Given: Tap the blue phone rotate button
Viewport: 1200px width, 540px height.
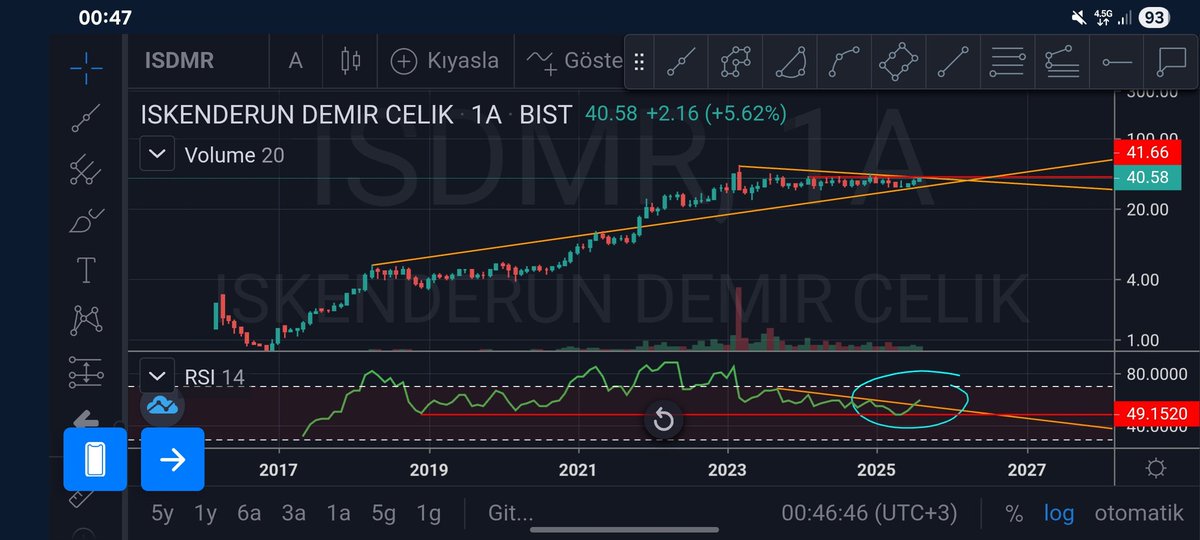Looking at the screenshot, I should [x=95, y=459].
